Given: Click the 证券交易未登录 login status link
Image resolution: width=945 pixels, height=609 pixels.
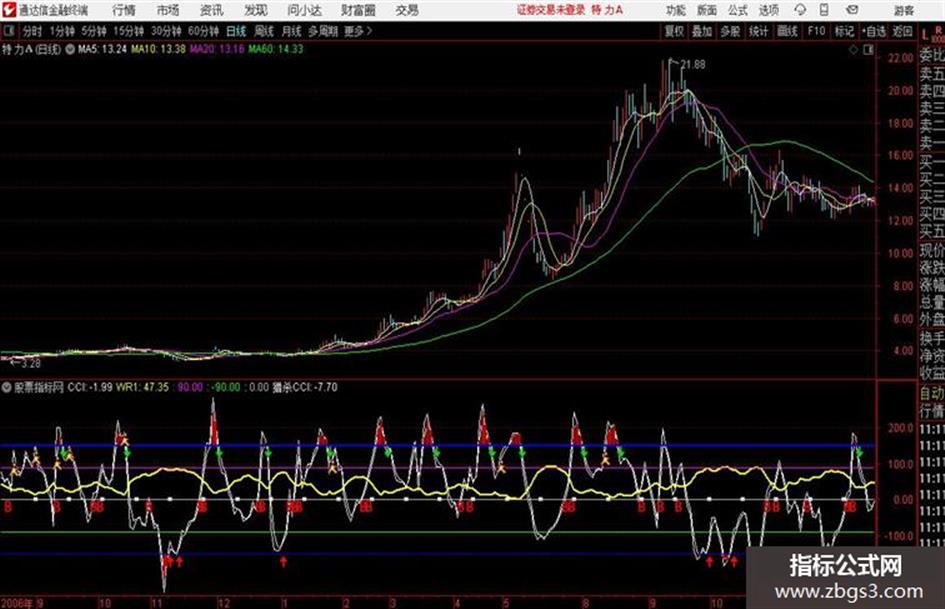Looking at the screenshot, I should click(551, 10).
